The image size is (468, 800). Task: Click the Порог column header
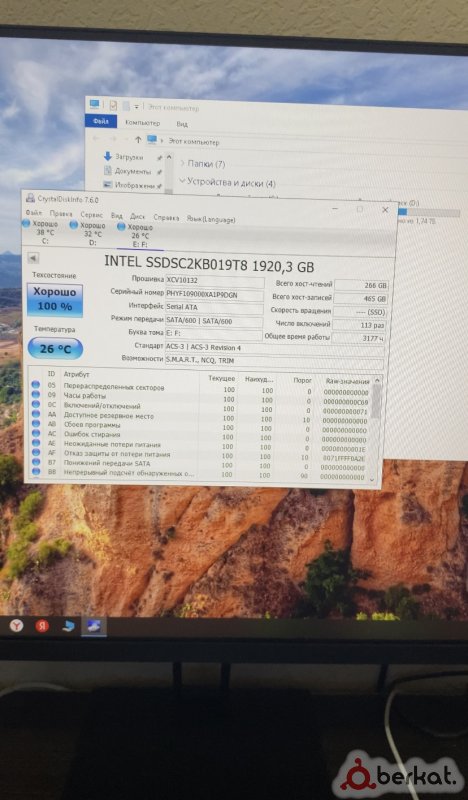click(x=303, y=380)
